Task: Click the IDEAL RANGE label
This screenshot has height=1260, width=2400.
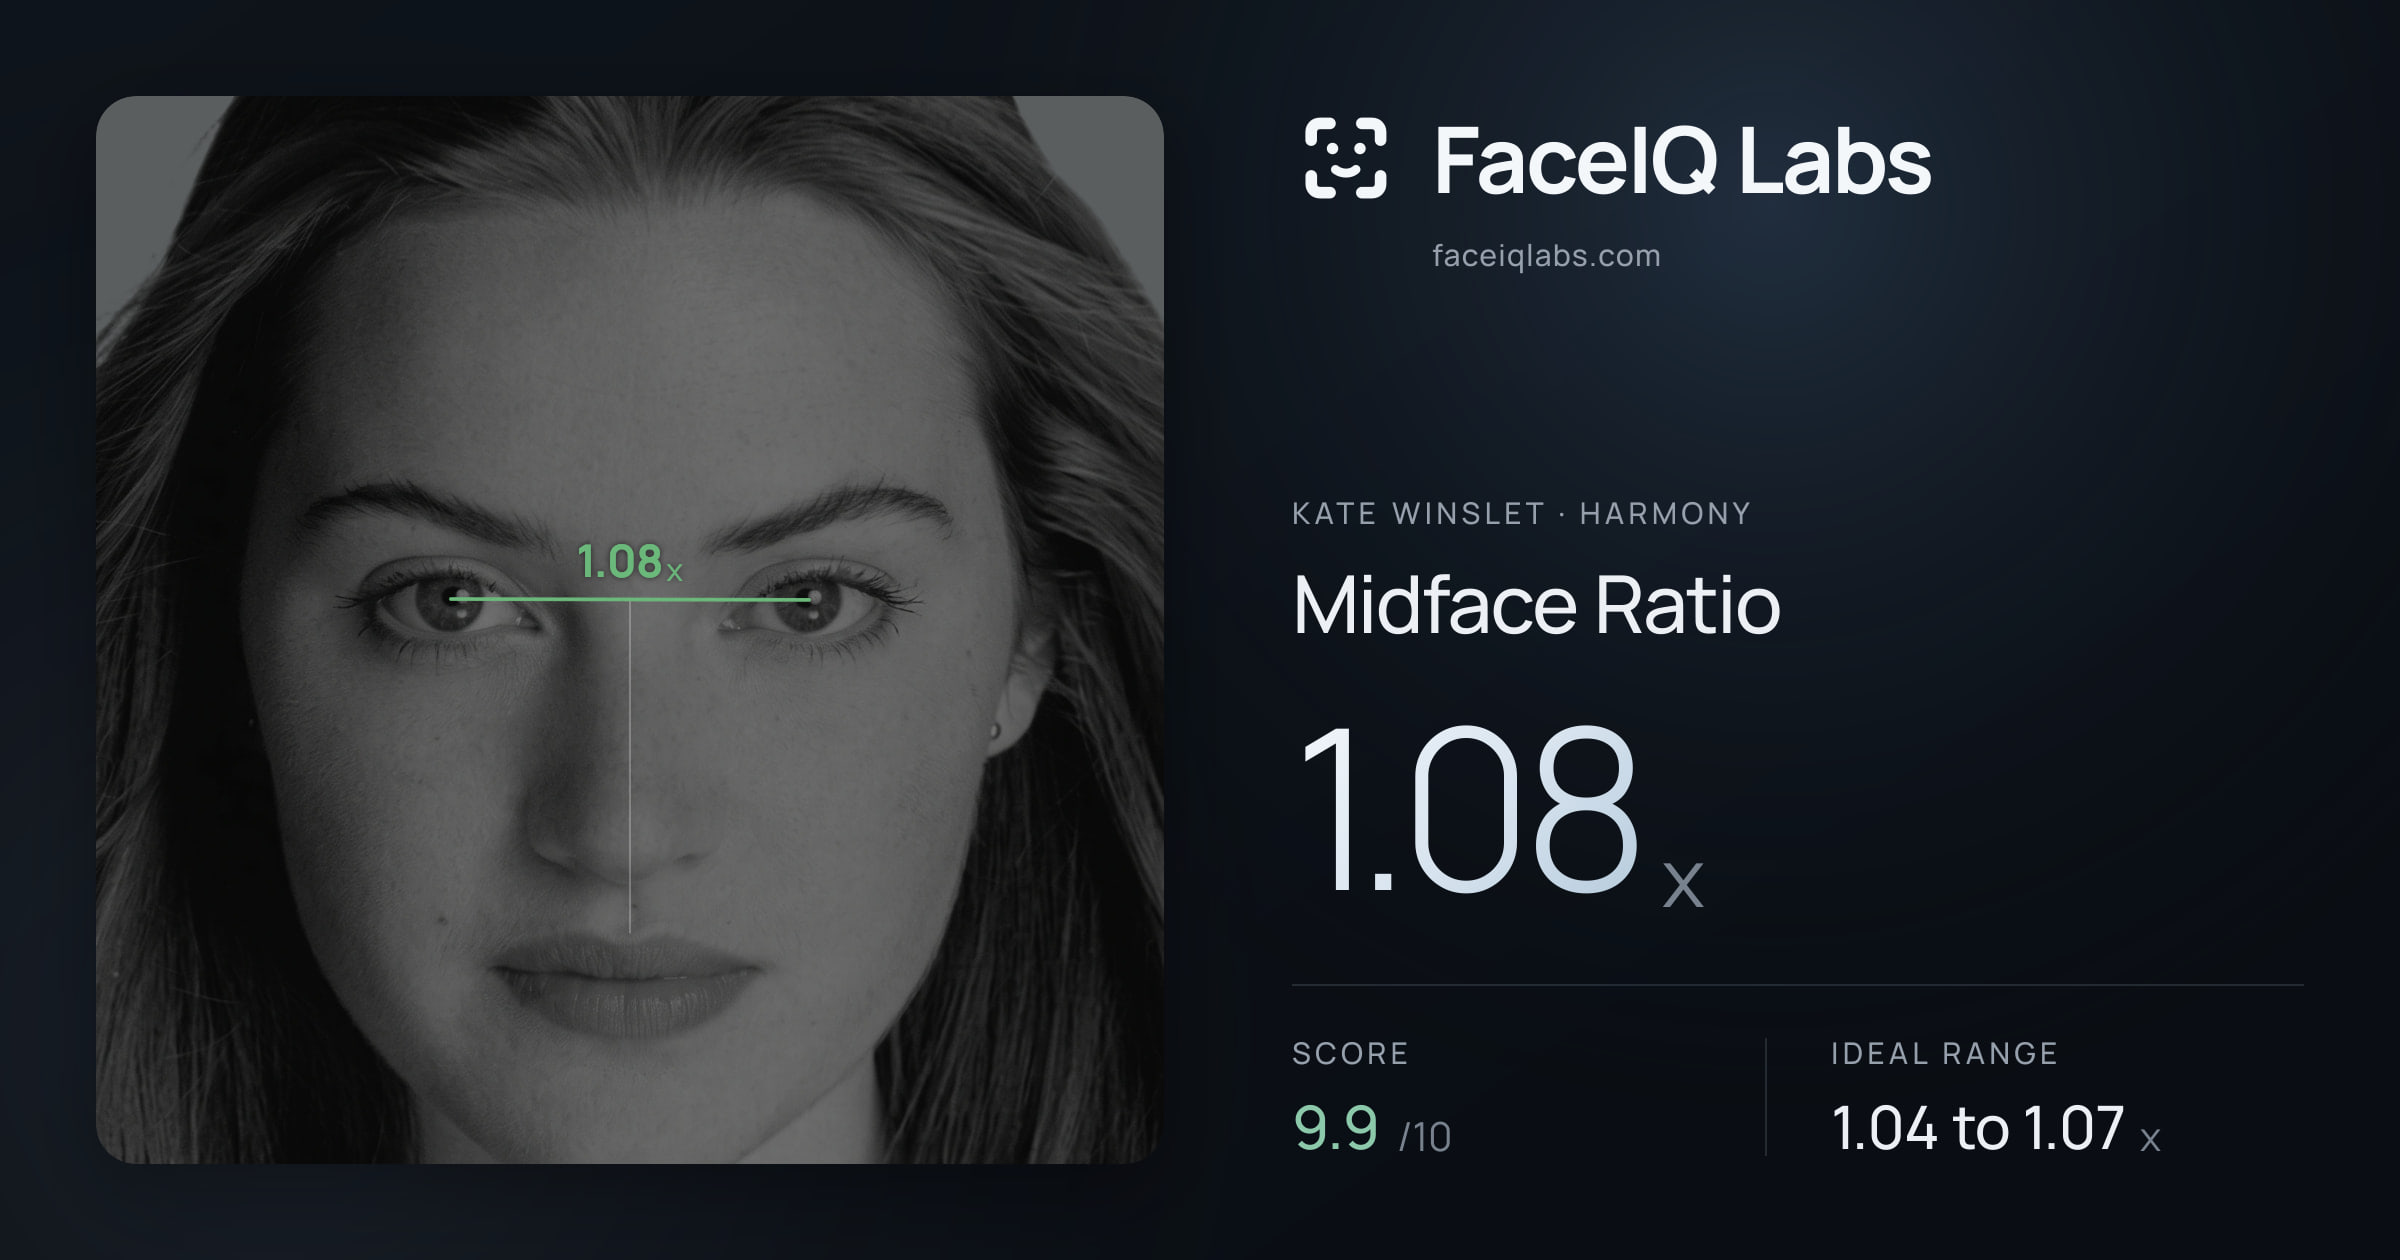Action: [x=1944, y=1053]
